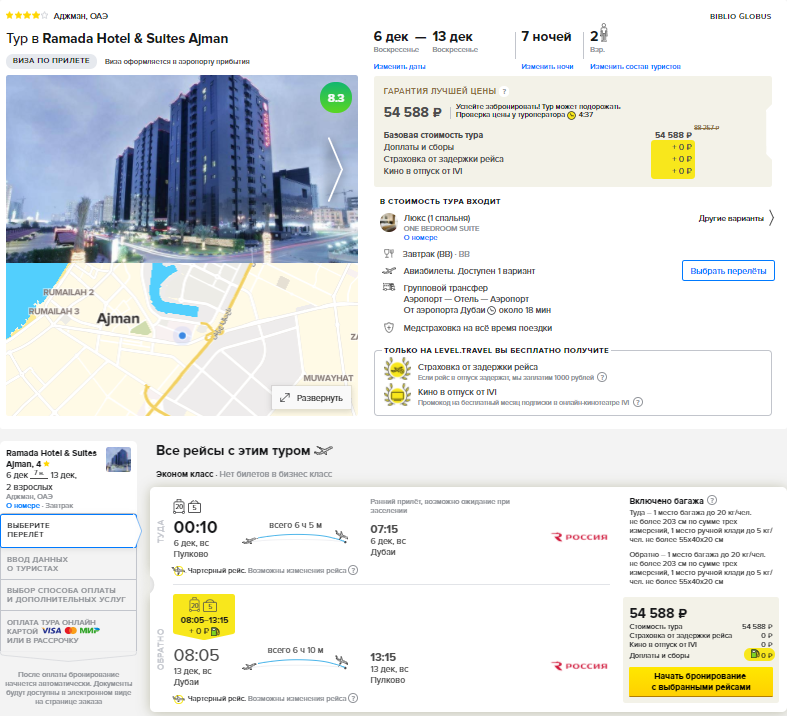
Task: Click the hotel location marker on map
Action: 182,335
